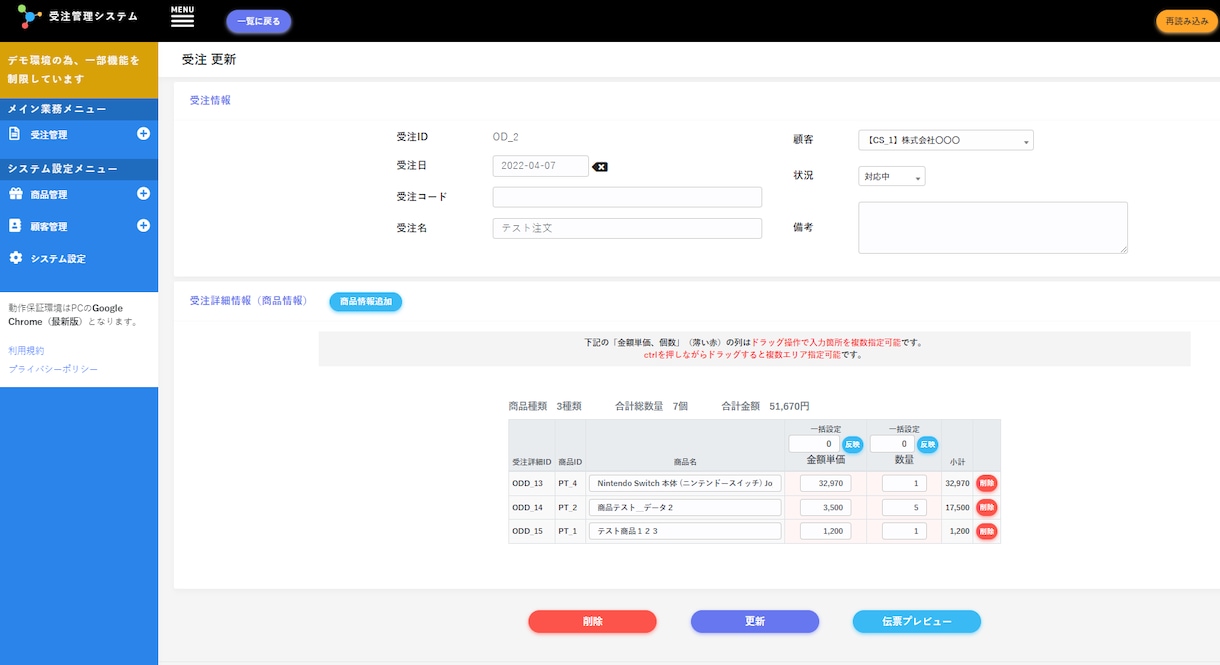Click the ODD_14 order detail ID cell
Viewport: 1220px width, 665px height.
click(531, 507)
